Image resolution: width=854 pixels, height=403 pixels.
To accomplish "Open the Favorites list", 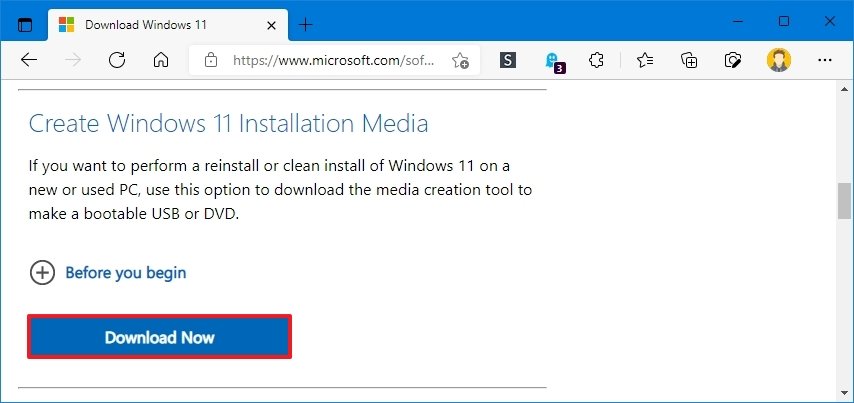I will point(645,60).
